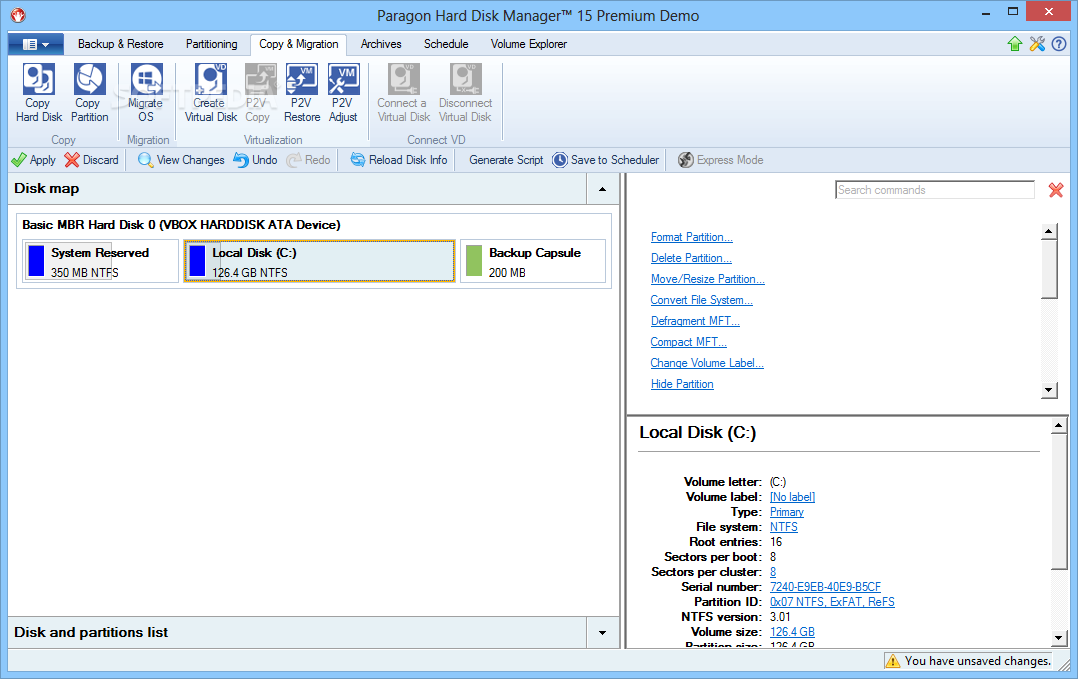Screen dimensions: 1078x679
Task: Click properties panel scroll-up arrow
Action: tap(1059, 426)
